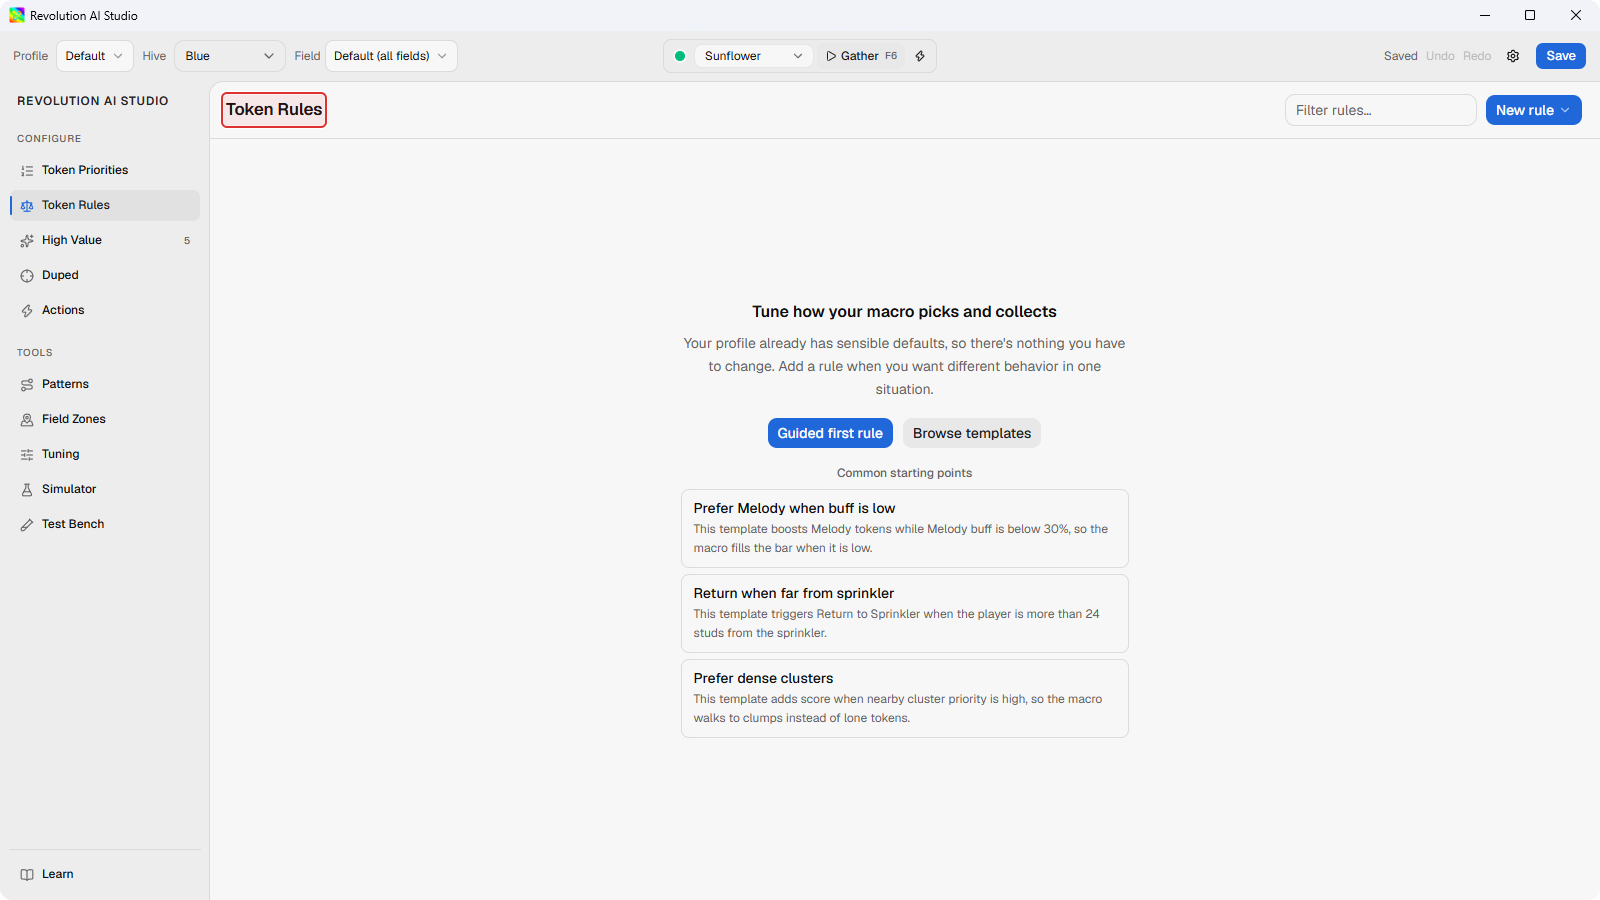Go to the High Value section
The width and height of the screenshot is (1600, 900).
pos(105,240)
